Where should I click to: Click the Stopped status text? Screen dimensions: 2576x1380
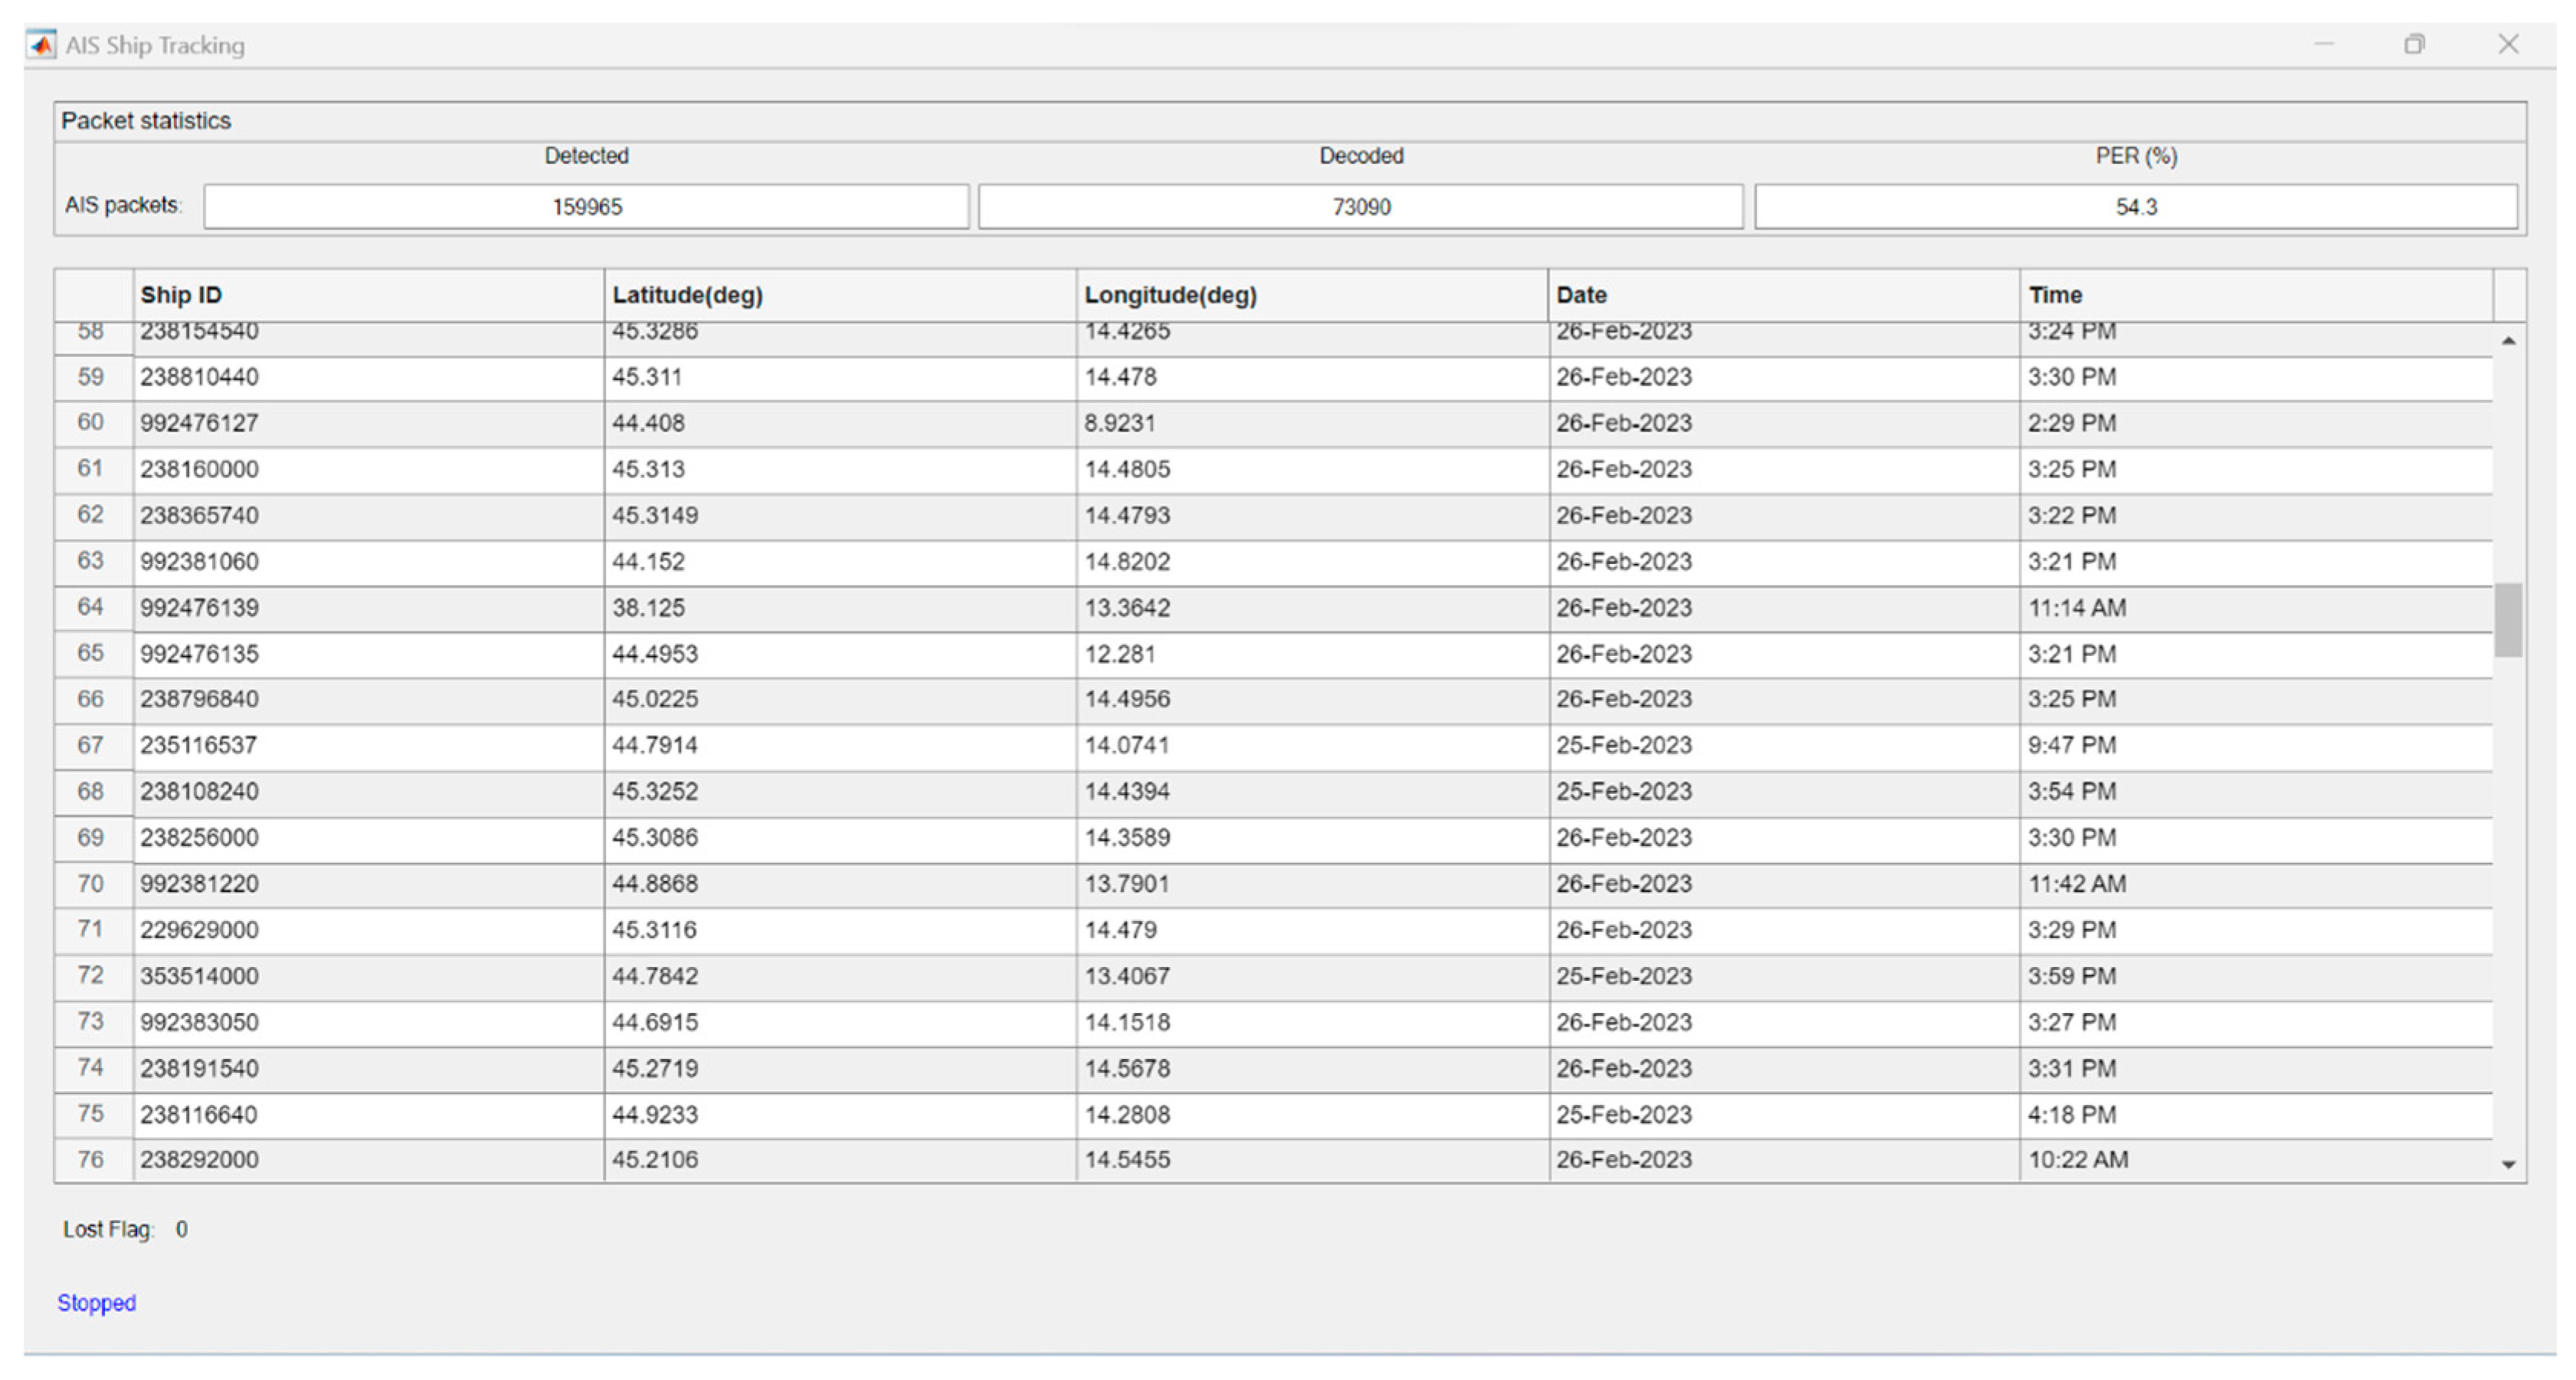(x=96, y=1302)
